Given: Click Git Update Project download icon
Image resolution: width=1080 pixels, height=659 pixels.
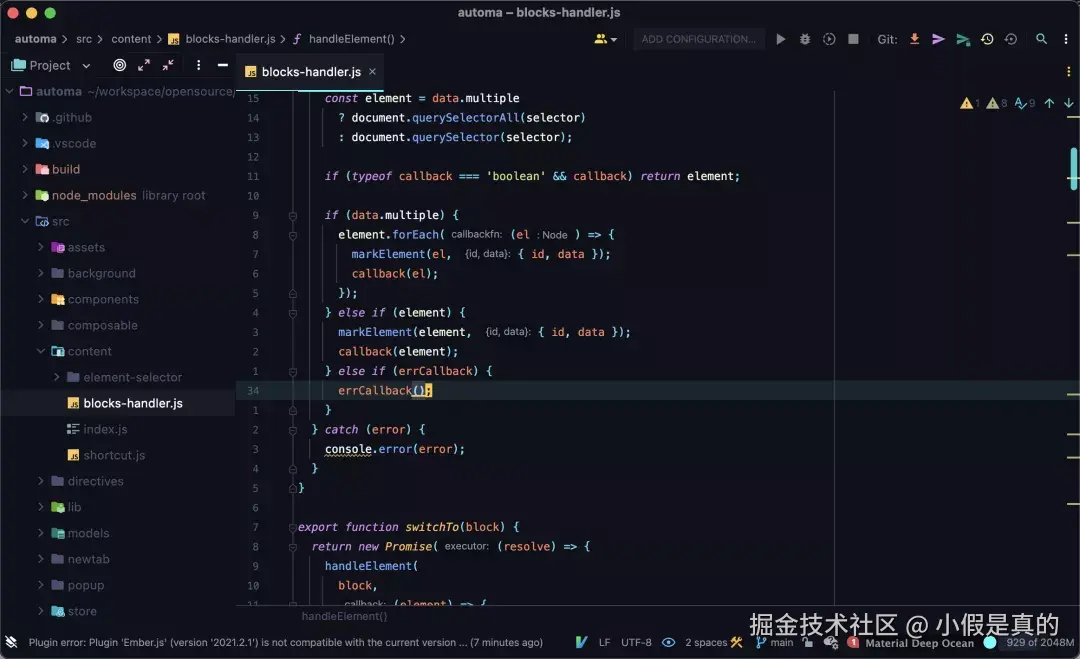Looking at the screenshot, I should 914,39.
